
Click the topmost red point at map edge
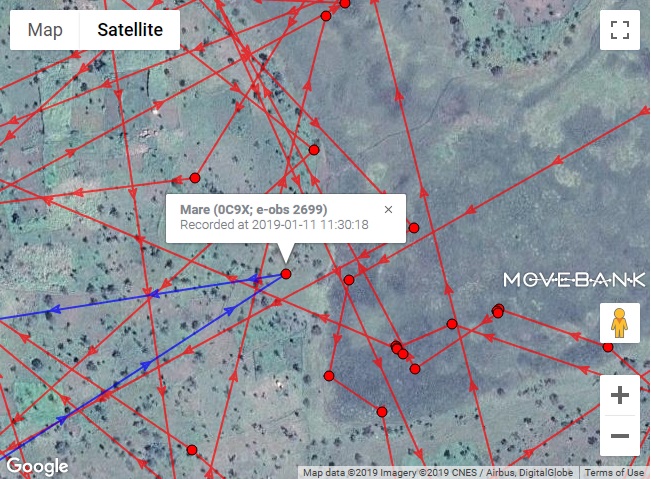345,4
